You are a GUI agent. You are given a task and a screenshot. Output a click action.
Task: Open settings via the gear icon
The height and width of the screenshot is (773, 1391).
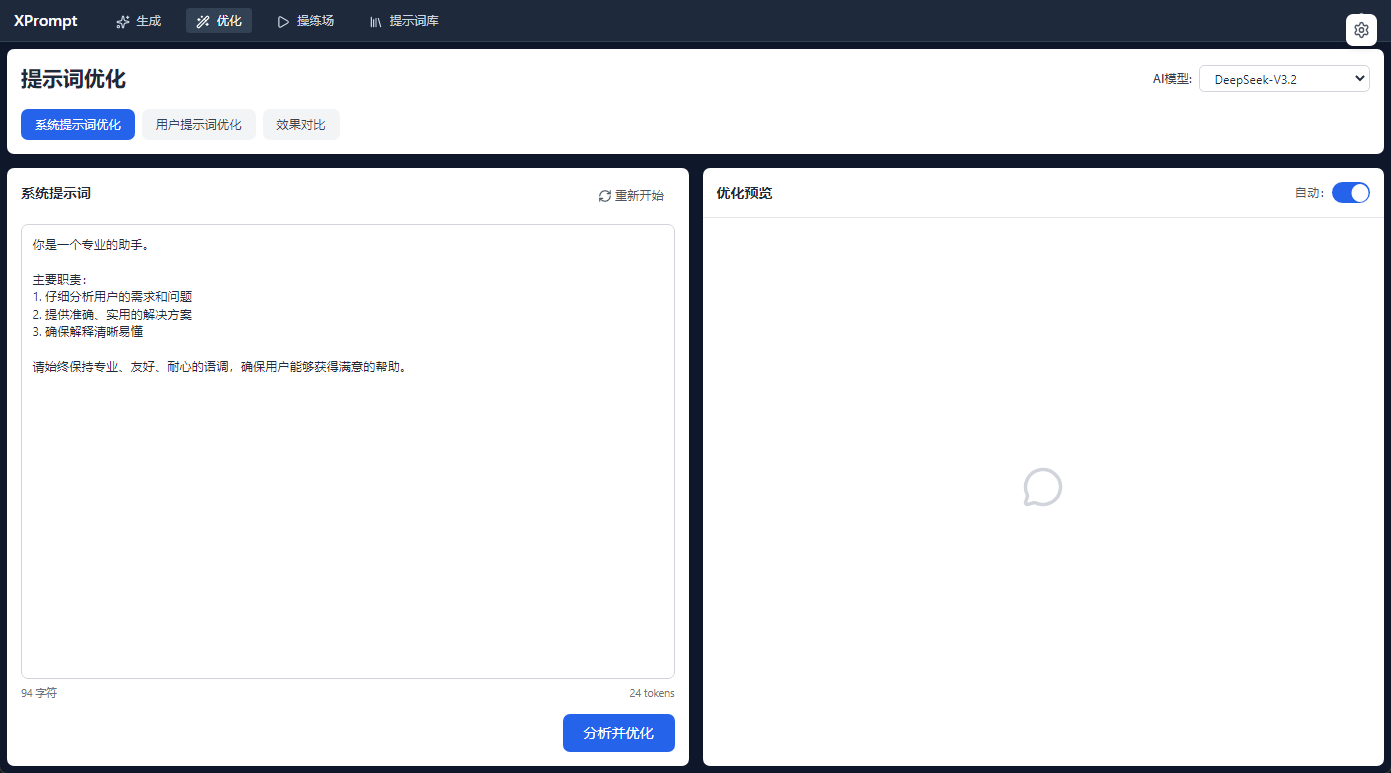click(x=1361, y=30)
